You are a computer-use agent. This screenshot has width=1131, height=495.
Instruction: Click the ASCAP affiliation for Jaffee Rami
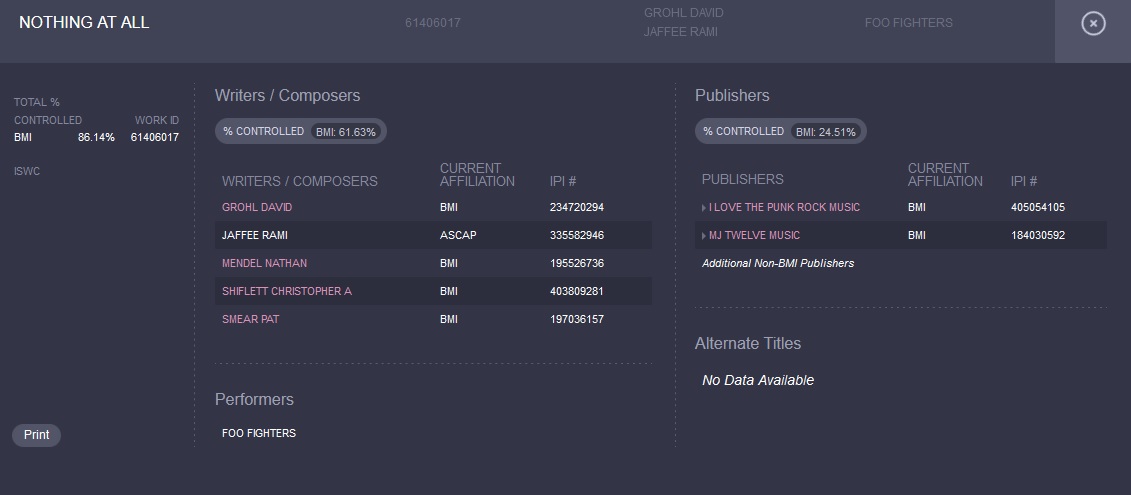[458, 236]
